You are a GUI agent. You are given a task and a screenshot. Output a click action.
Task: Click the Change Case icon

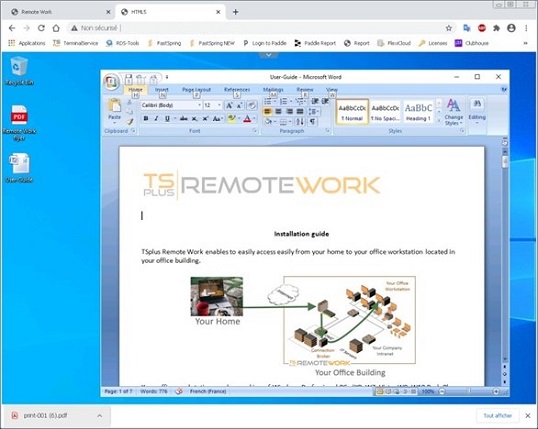[x=217, y=119]
